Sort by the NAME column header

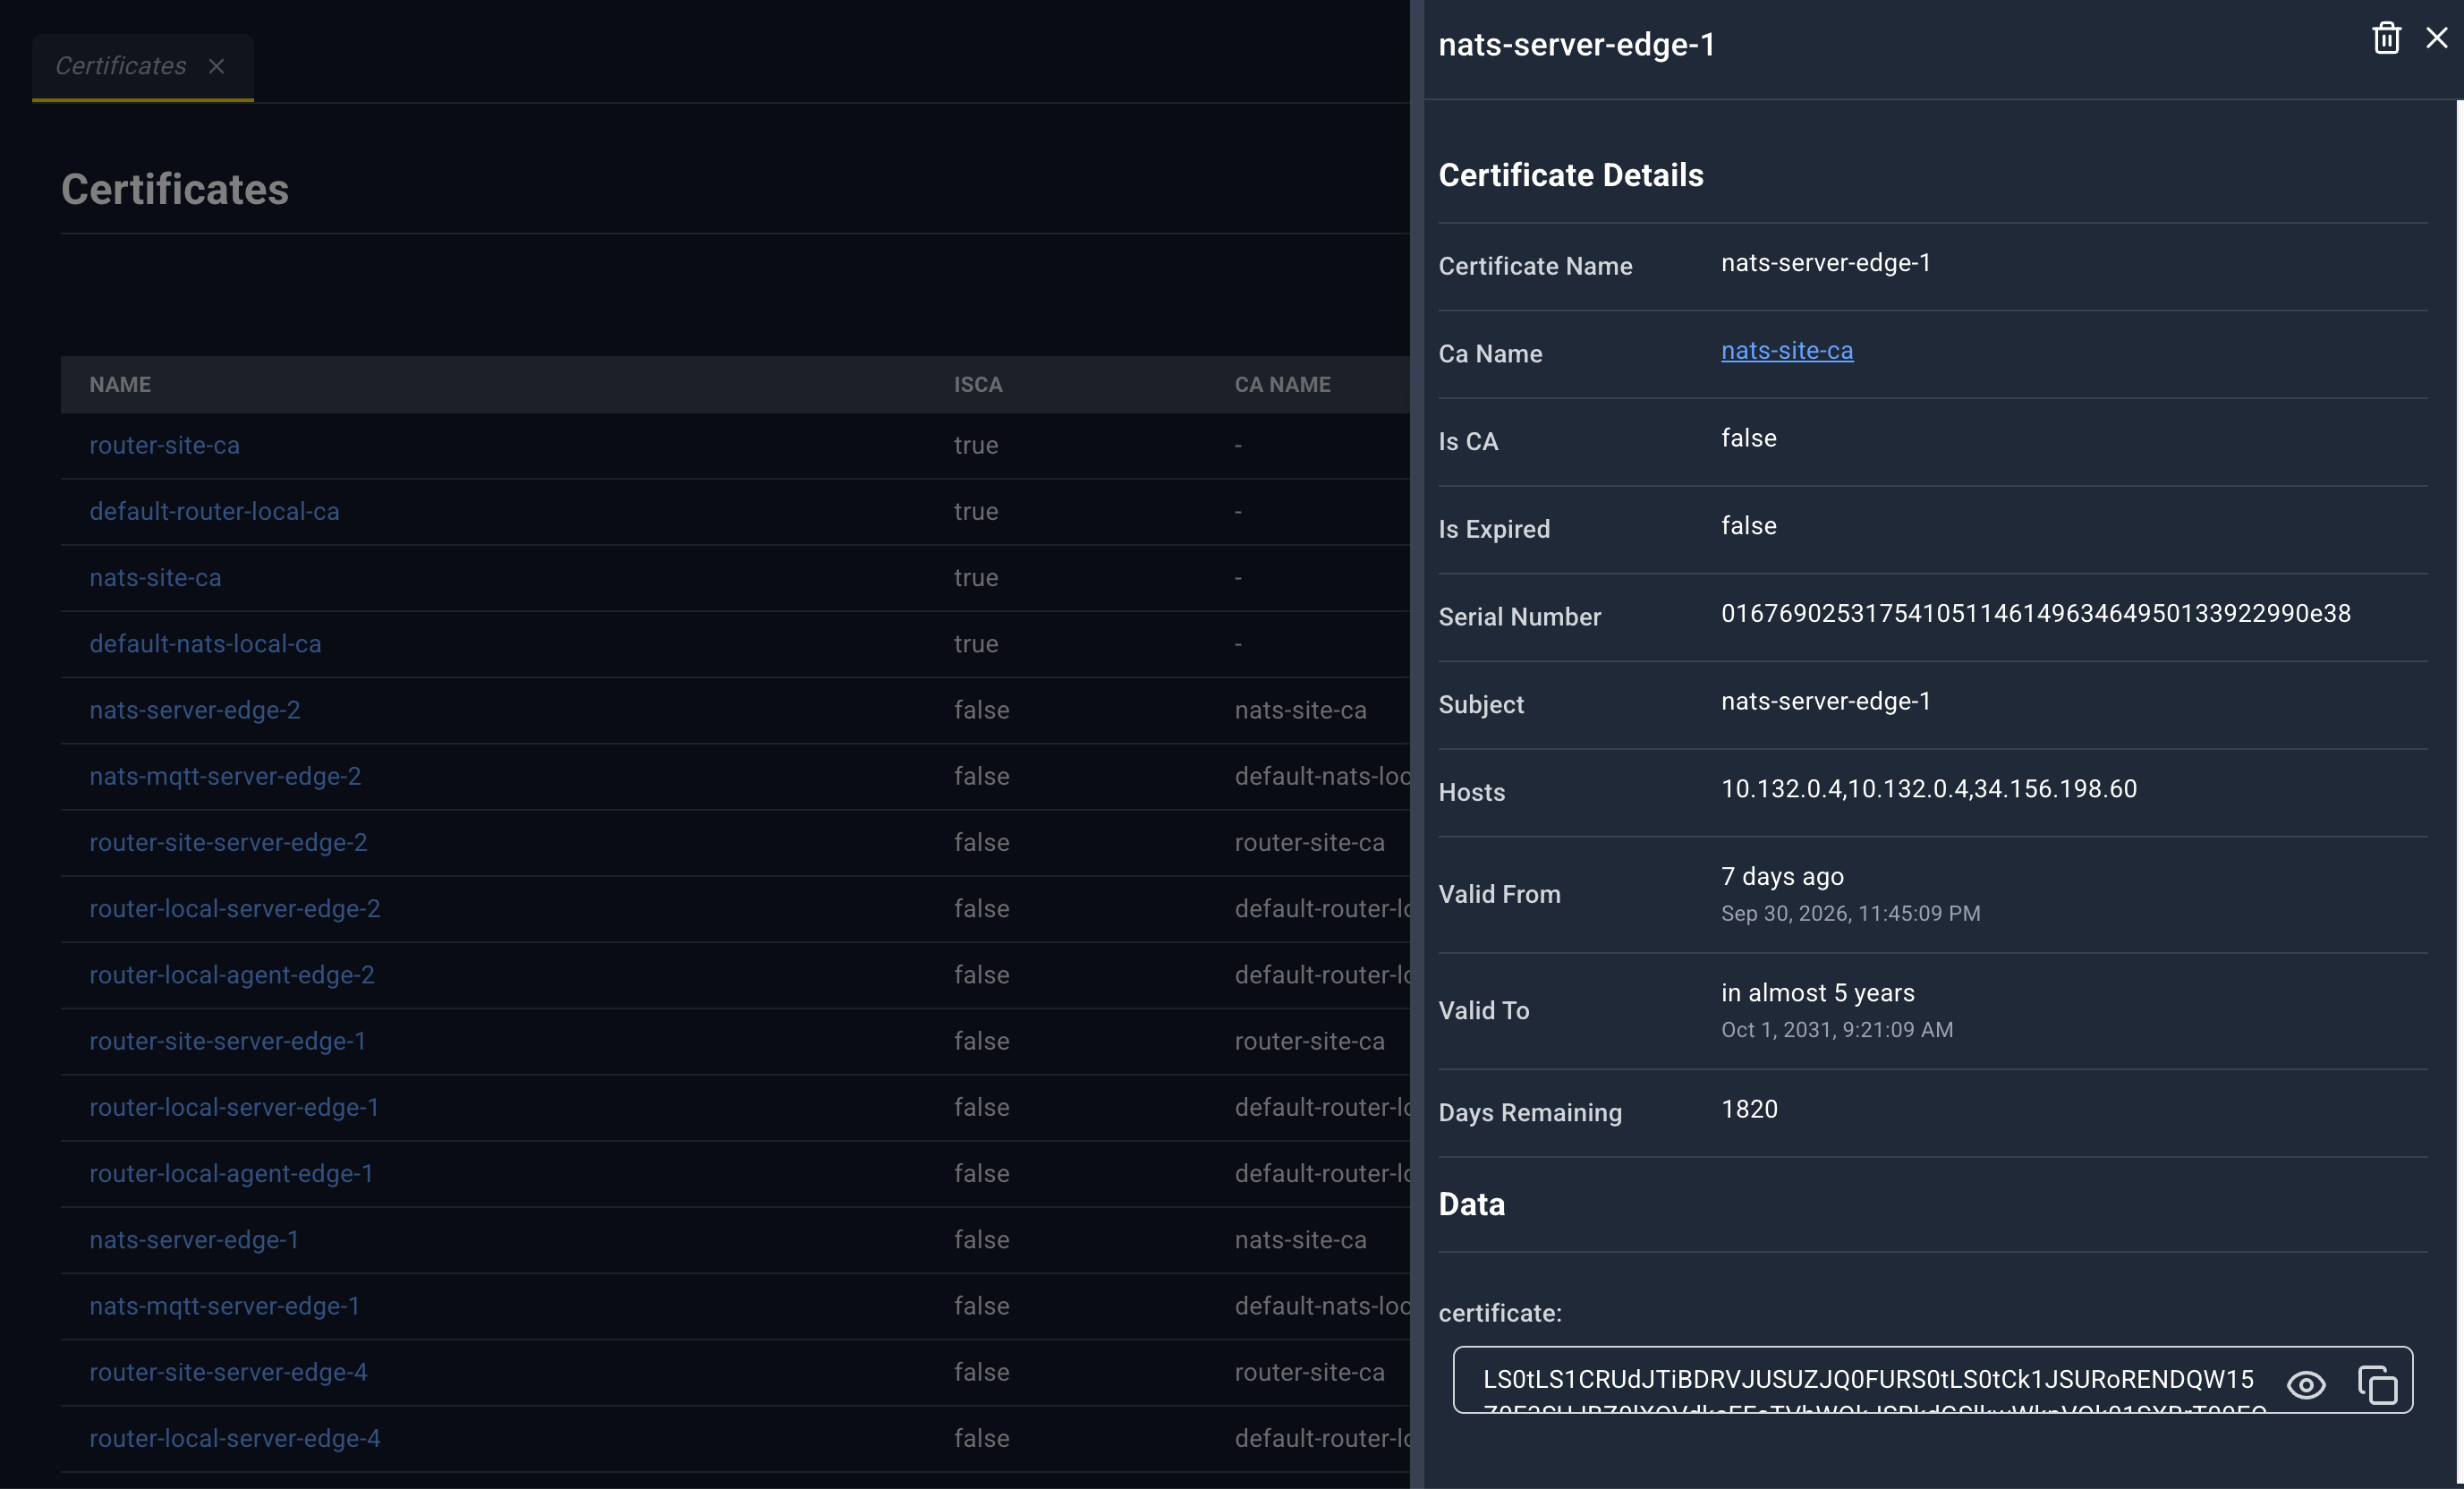[x=120, y=384]
